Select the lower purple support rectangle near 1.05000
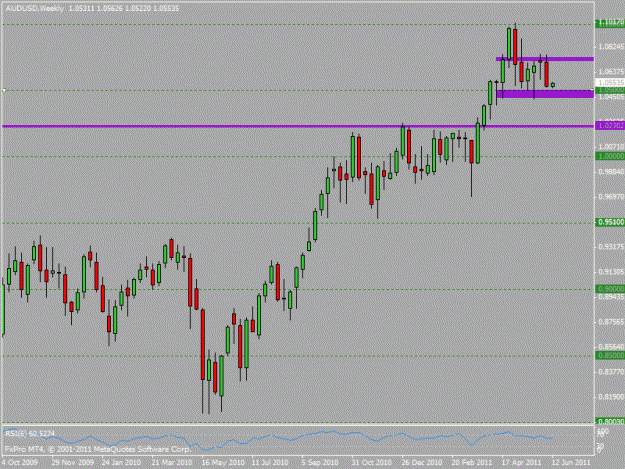Screen dimensions: 625x469 click(x=545, y=94)
